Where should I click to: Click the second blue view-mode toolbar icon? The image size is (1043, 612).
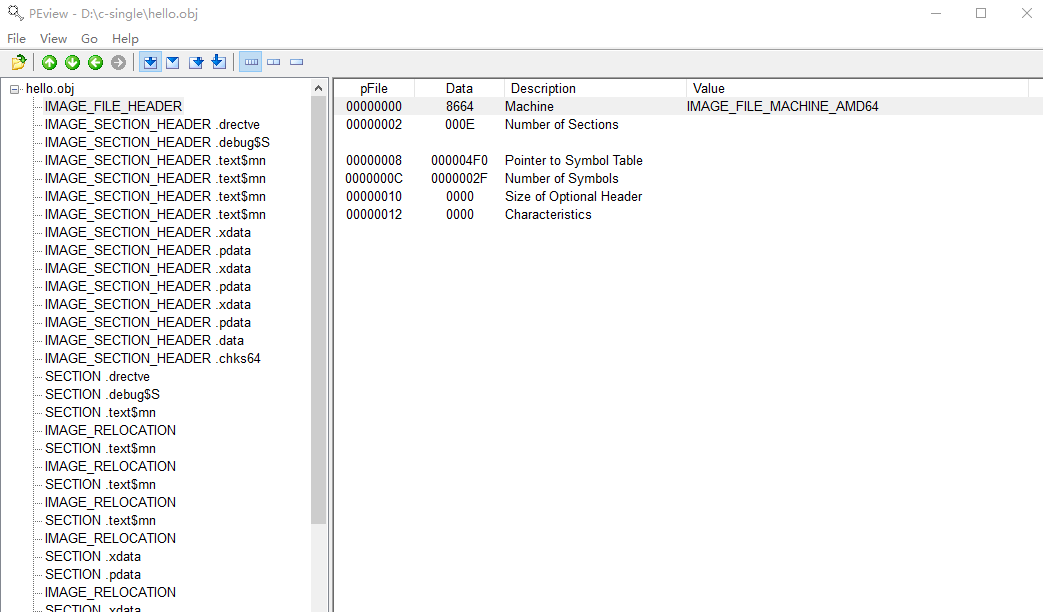[173, 63]
